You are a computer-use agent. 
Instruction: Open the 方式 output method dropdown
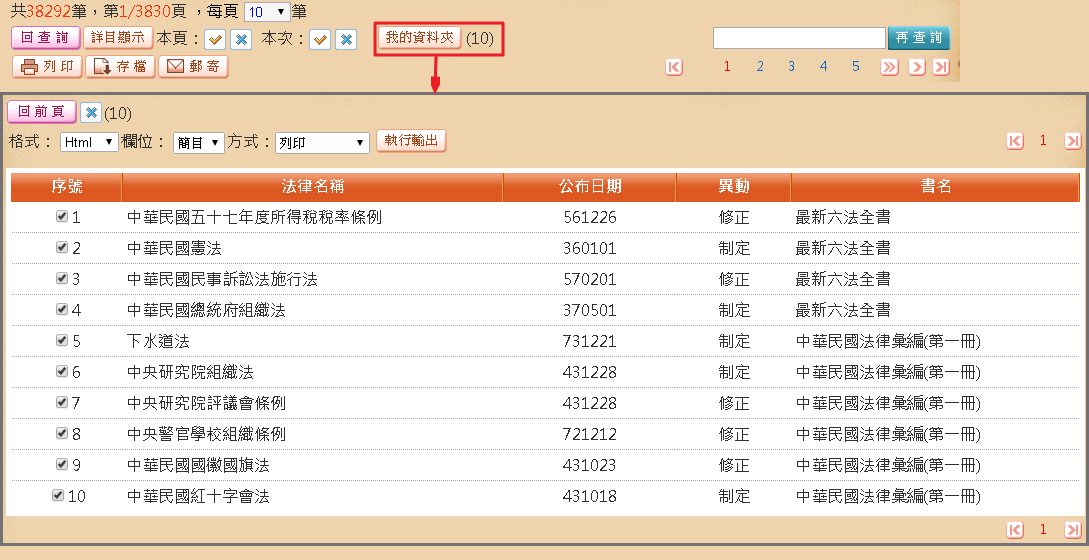tap(323, 143)
